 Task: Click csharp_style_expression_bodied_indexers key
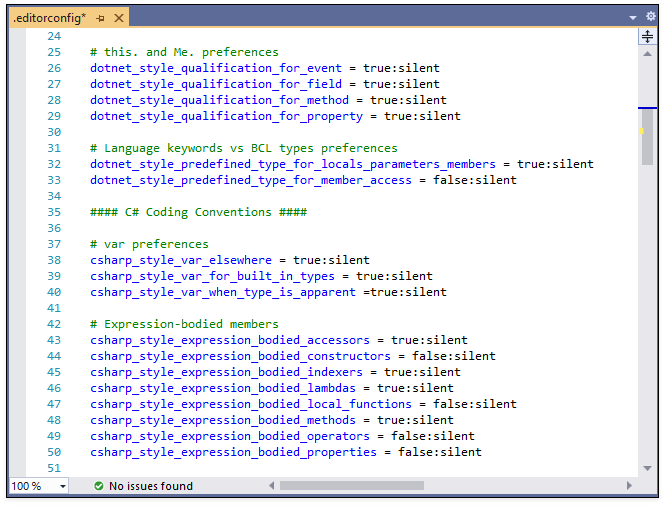[x=226, y=373]
